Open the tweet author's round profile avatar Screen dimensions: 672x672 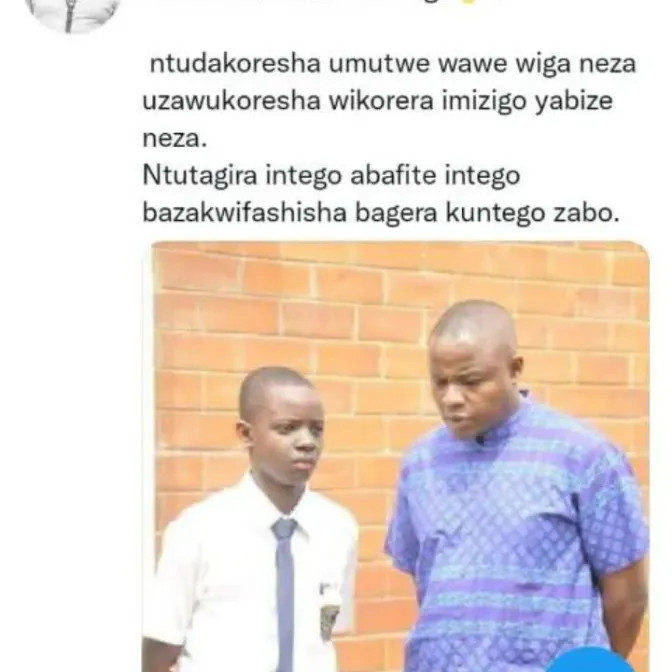tap(73, 13)
